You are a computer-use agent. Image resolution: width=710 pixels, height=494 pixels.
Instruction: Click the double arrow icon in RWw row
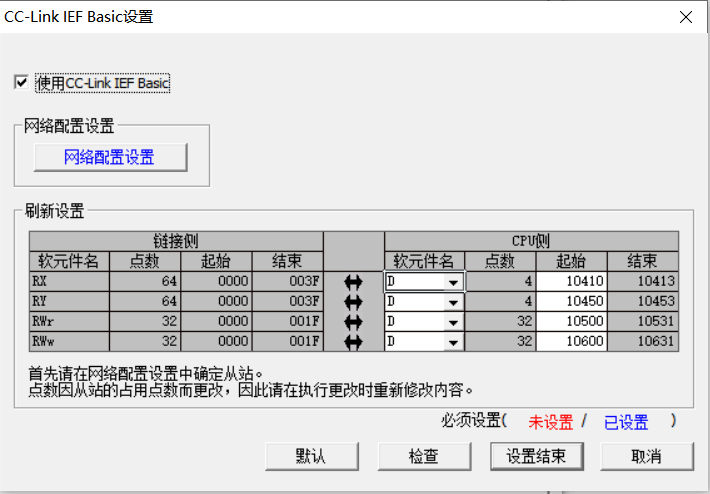pyautogui.click(x=353, y=342)
